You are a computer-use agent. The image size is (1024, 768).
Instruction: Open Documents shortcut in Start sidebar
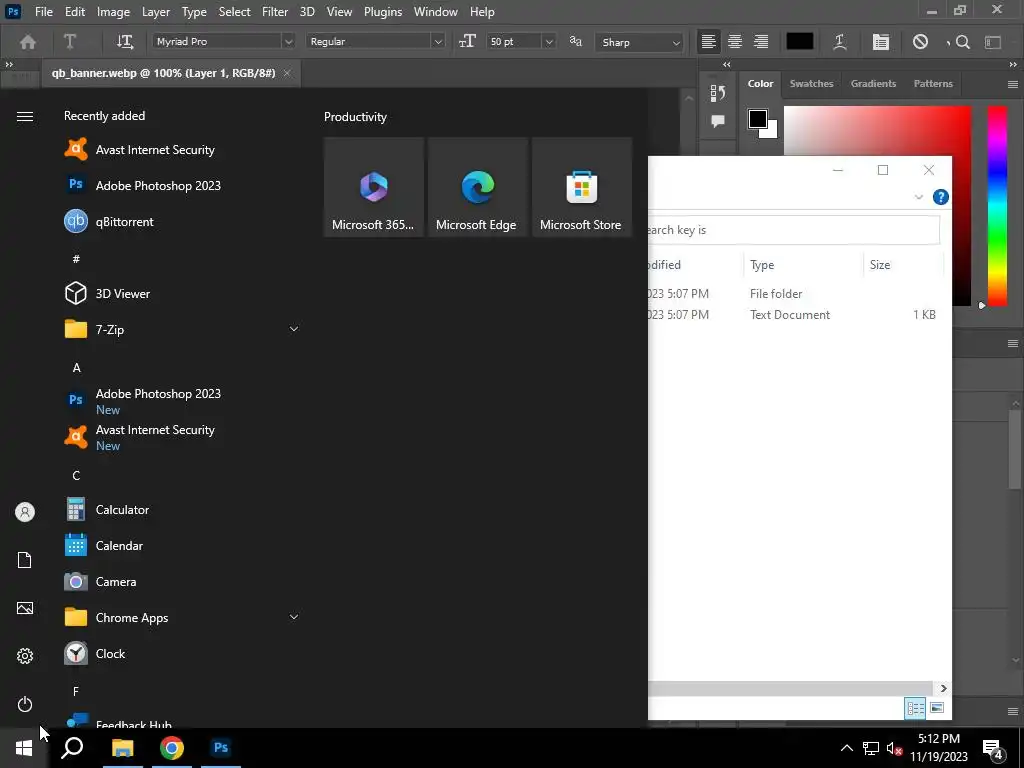pyautogui.click(x=25, y=560)
